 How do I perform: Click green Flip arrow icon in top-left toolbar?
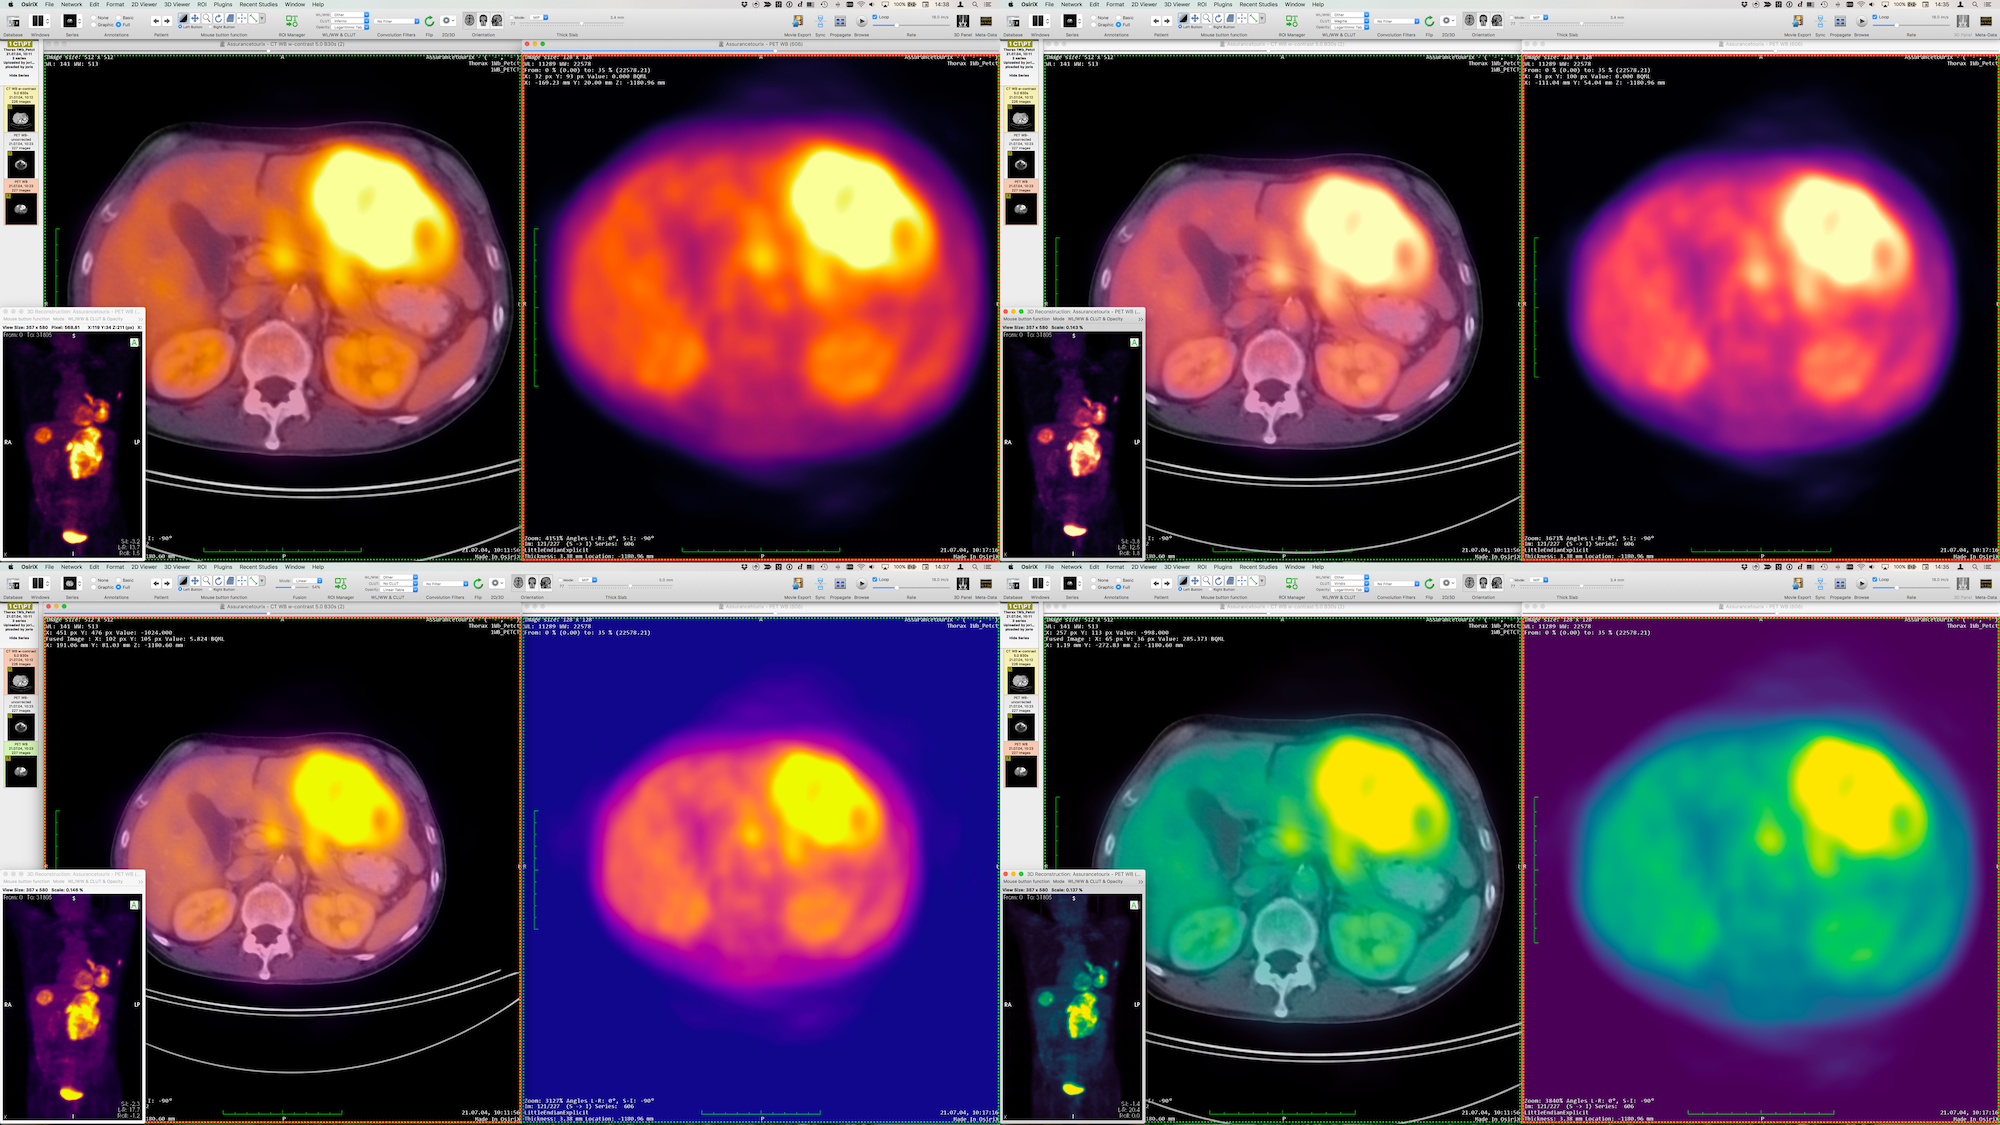pyautogui.click(x=429, y=21)
